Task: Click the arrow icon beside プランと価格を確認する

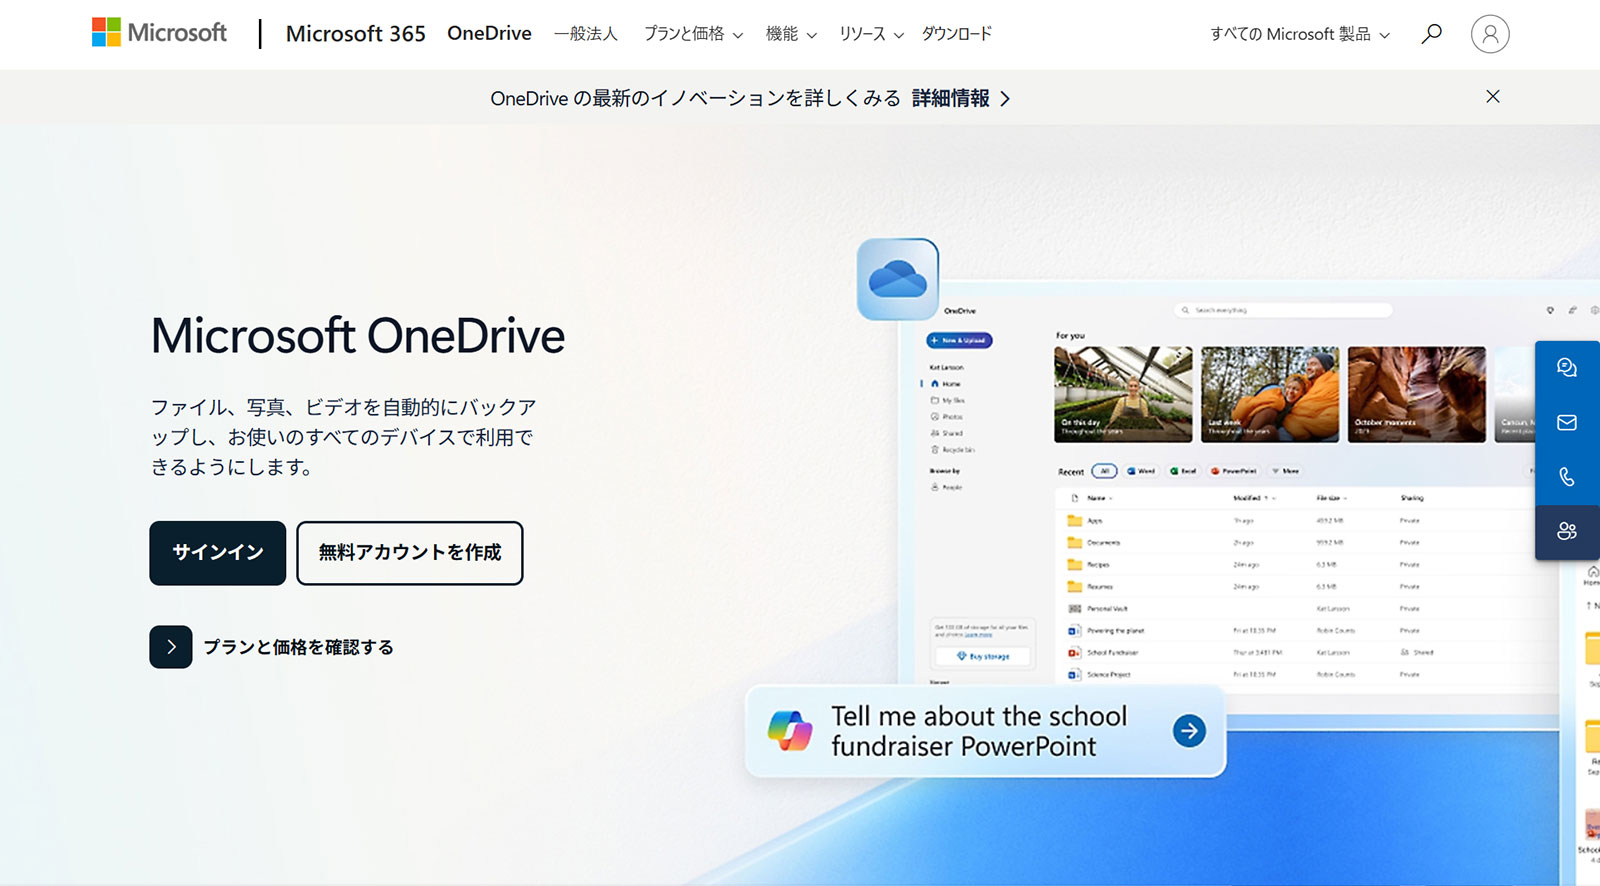Action: pos(171,647)
